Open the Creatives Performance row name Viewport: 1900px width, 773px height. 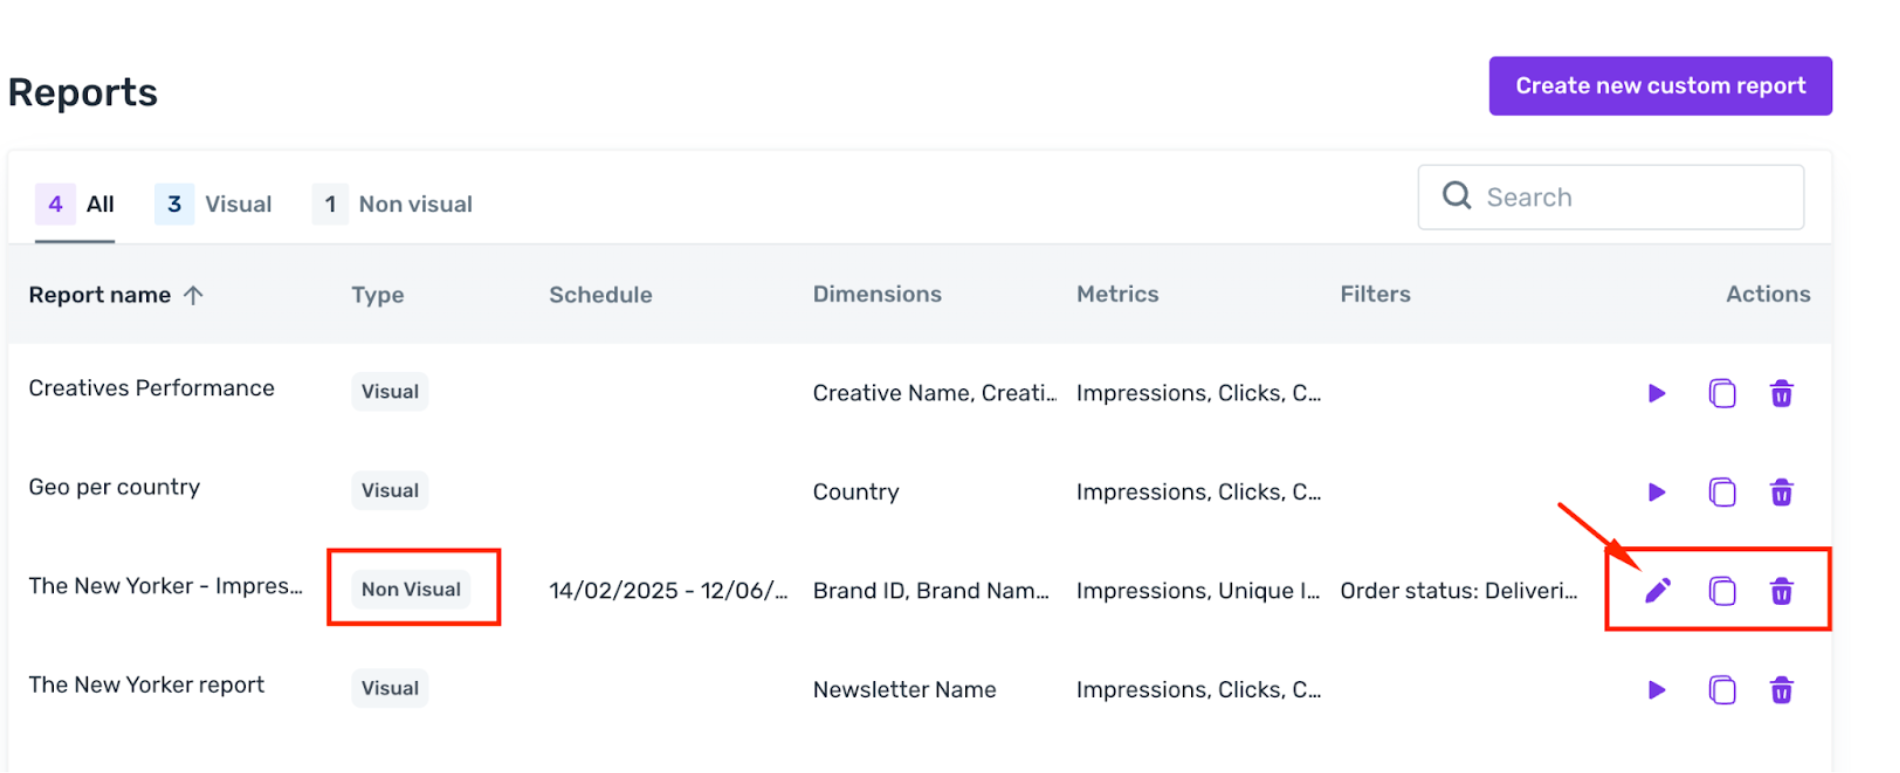click(x=151, y=388)
